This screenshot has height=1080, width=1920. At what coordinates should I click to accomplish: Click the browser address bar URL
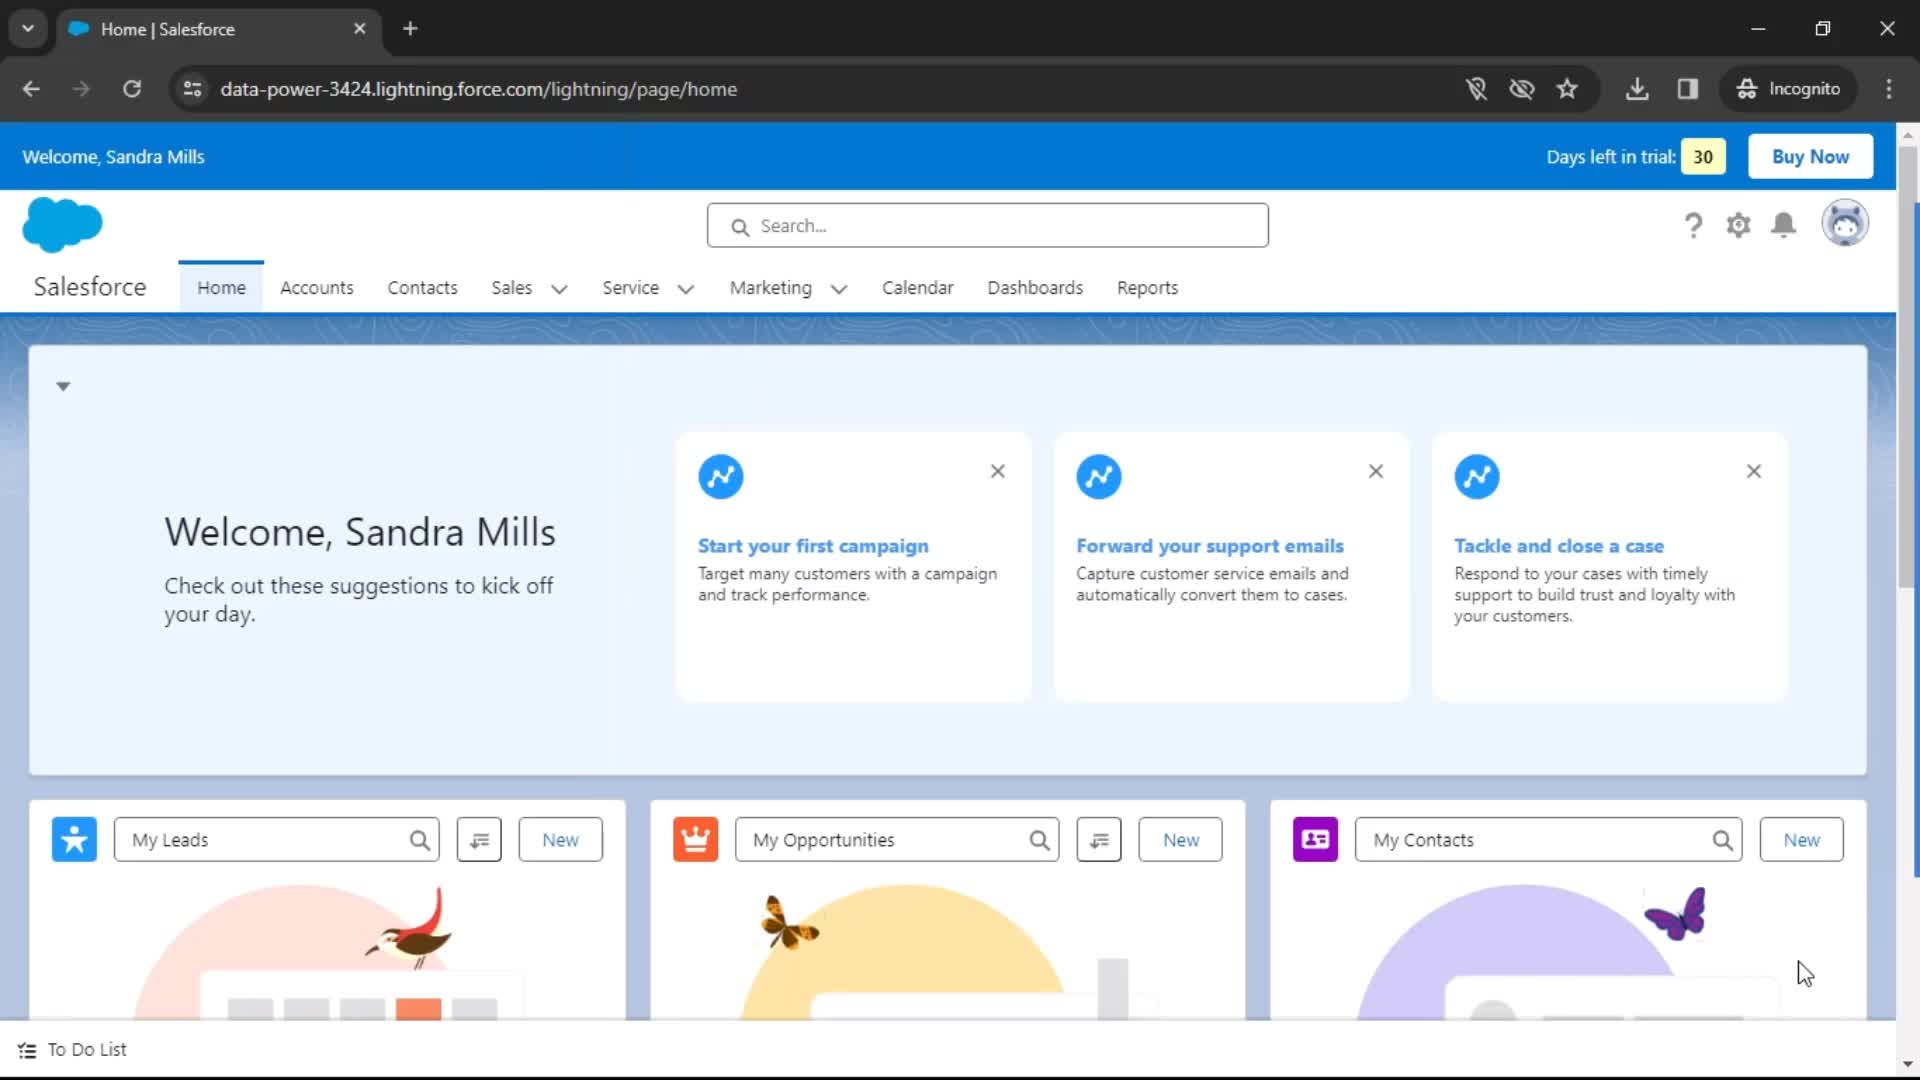coord(478,89)
